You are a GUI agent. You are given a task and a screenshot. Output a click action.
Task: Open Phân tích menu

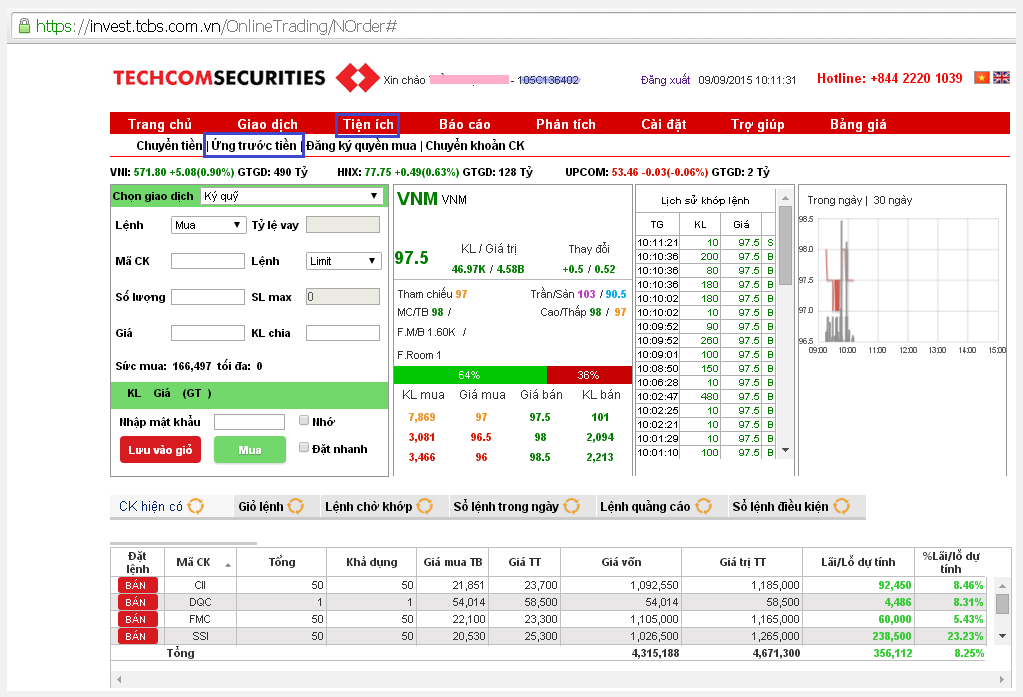pos(566,124)
